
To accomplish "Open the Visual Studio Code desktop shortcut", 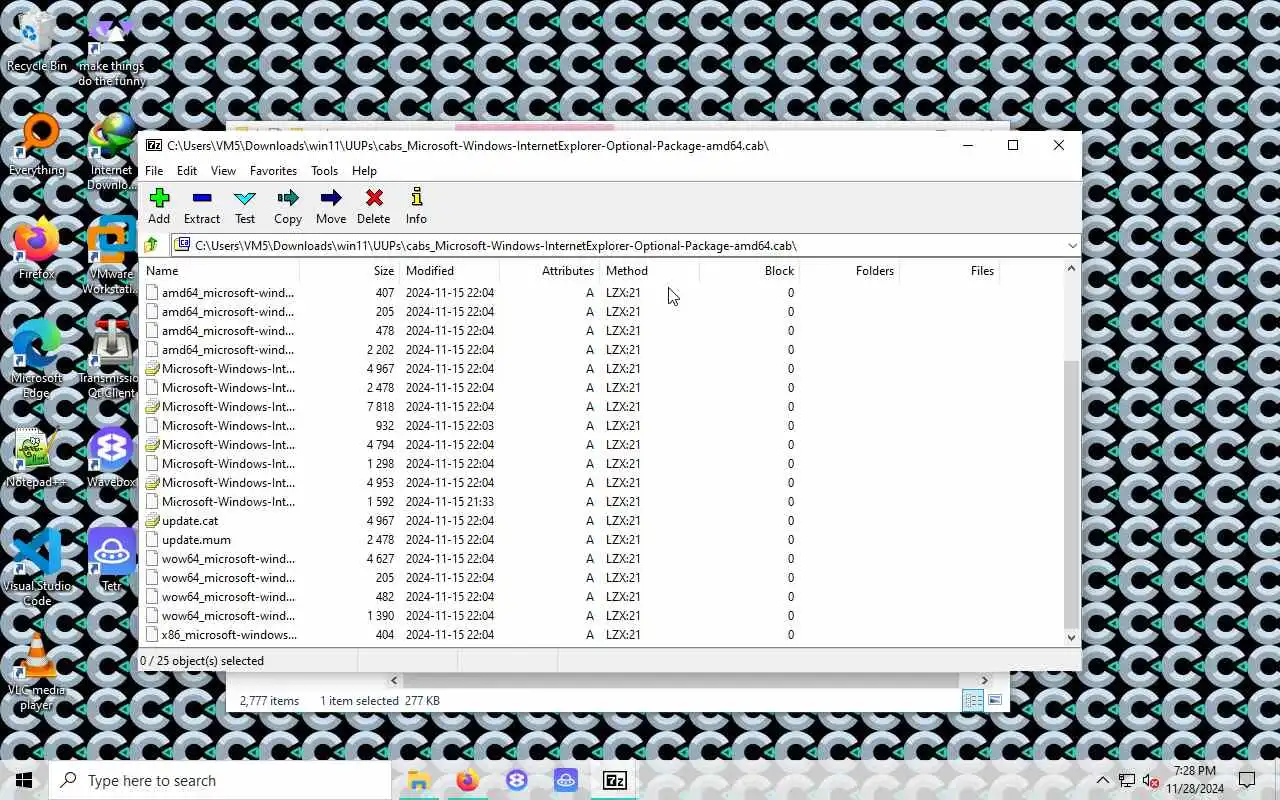I will (37, 567).
